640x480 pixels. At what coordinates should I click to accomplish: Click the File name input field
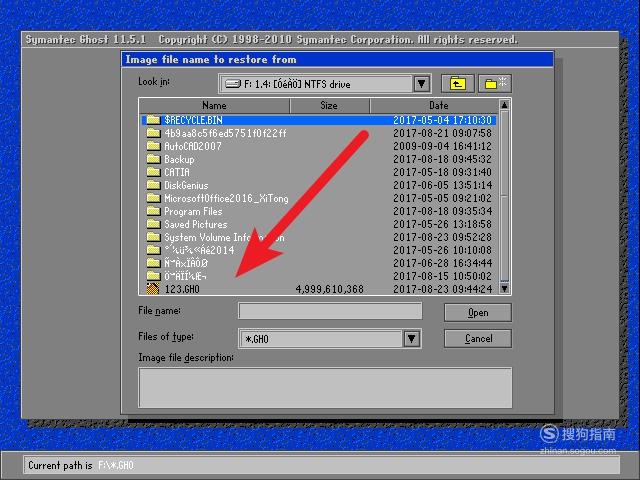pos(330,311)
